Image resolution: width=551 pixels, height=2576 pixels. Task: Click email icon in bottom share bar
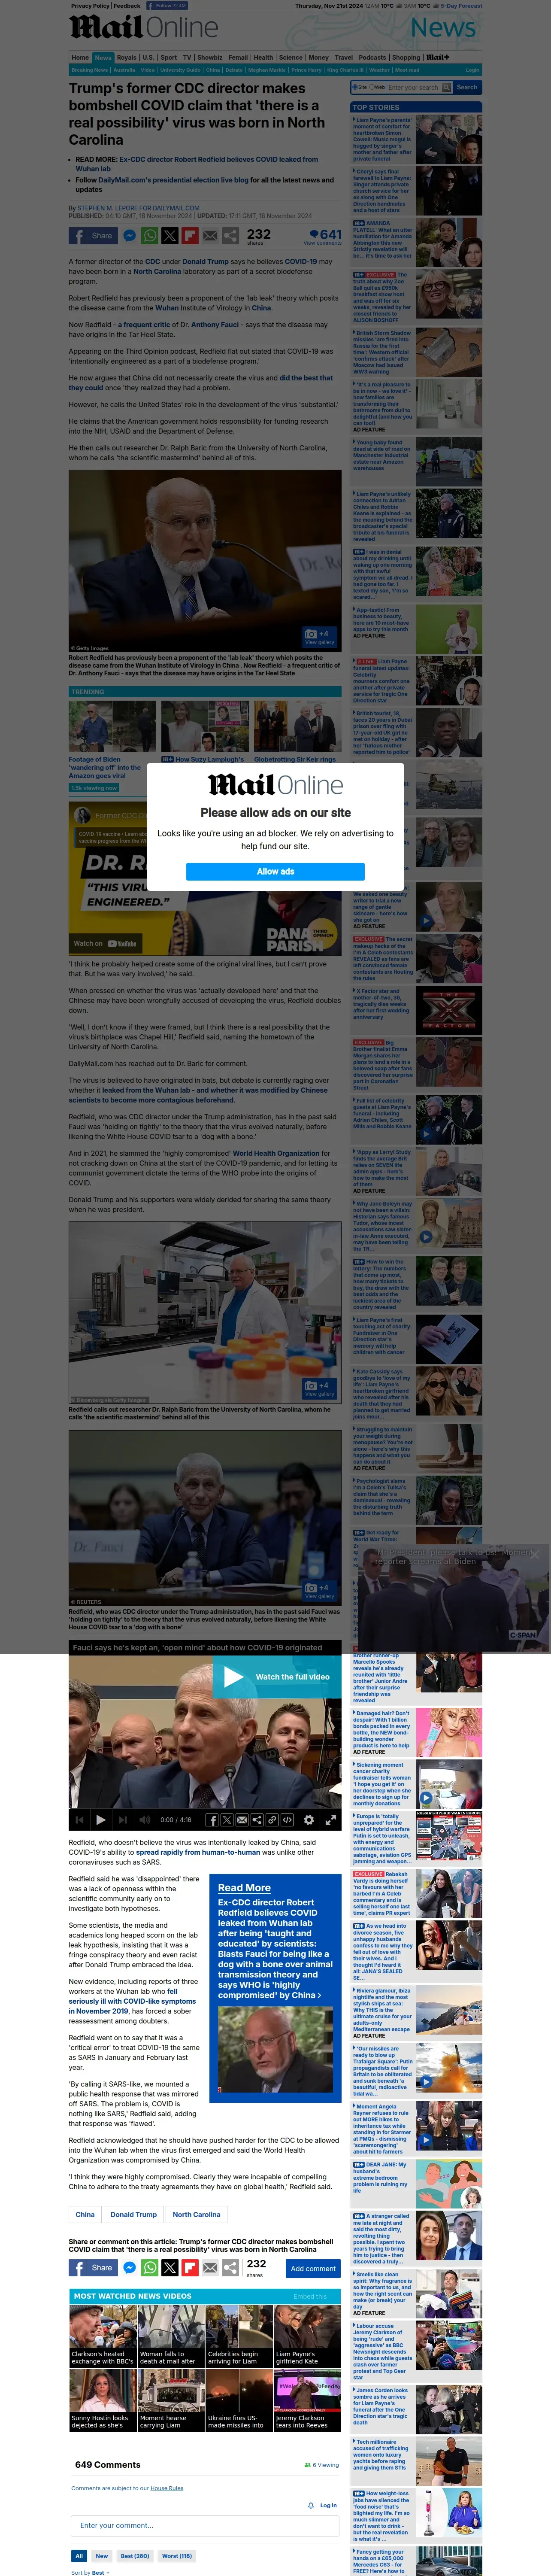point(210,2268)
